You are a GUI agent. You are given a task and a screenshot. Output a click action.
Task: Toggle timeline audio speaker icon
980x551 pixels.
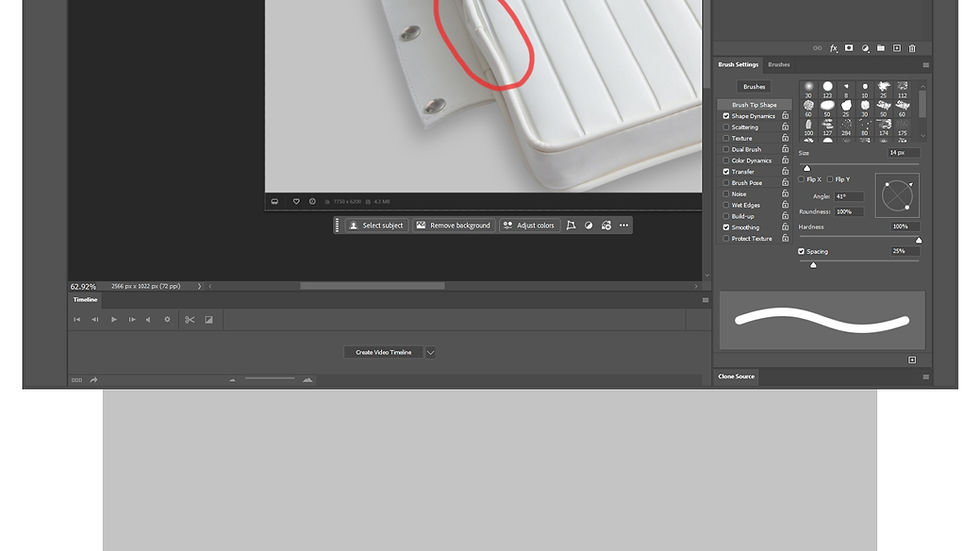[x=148, y=319]
